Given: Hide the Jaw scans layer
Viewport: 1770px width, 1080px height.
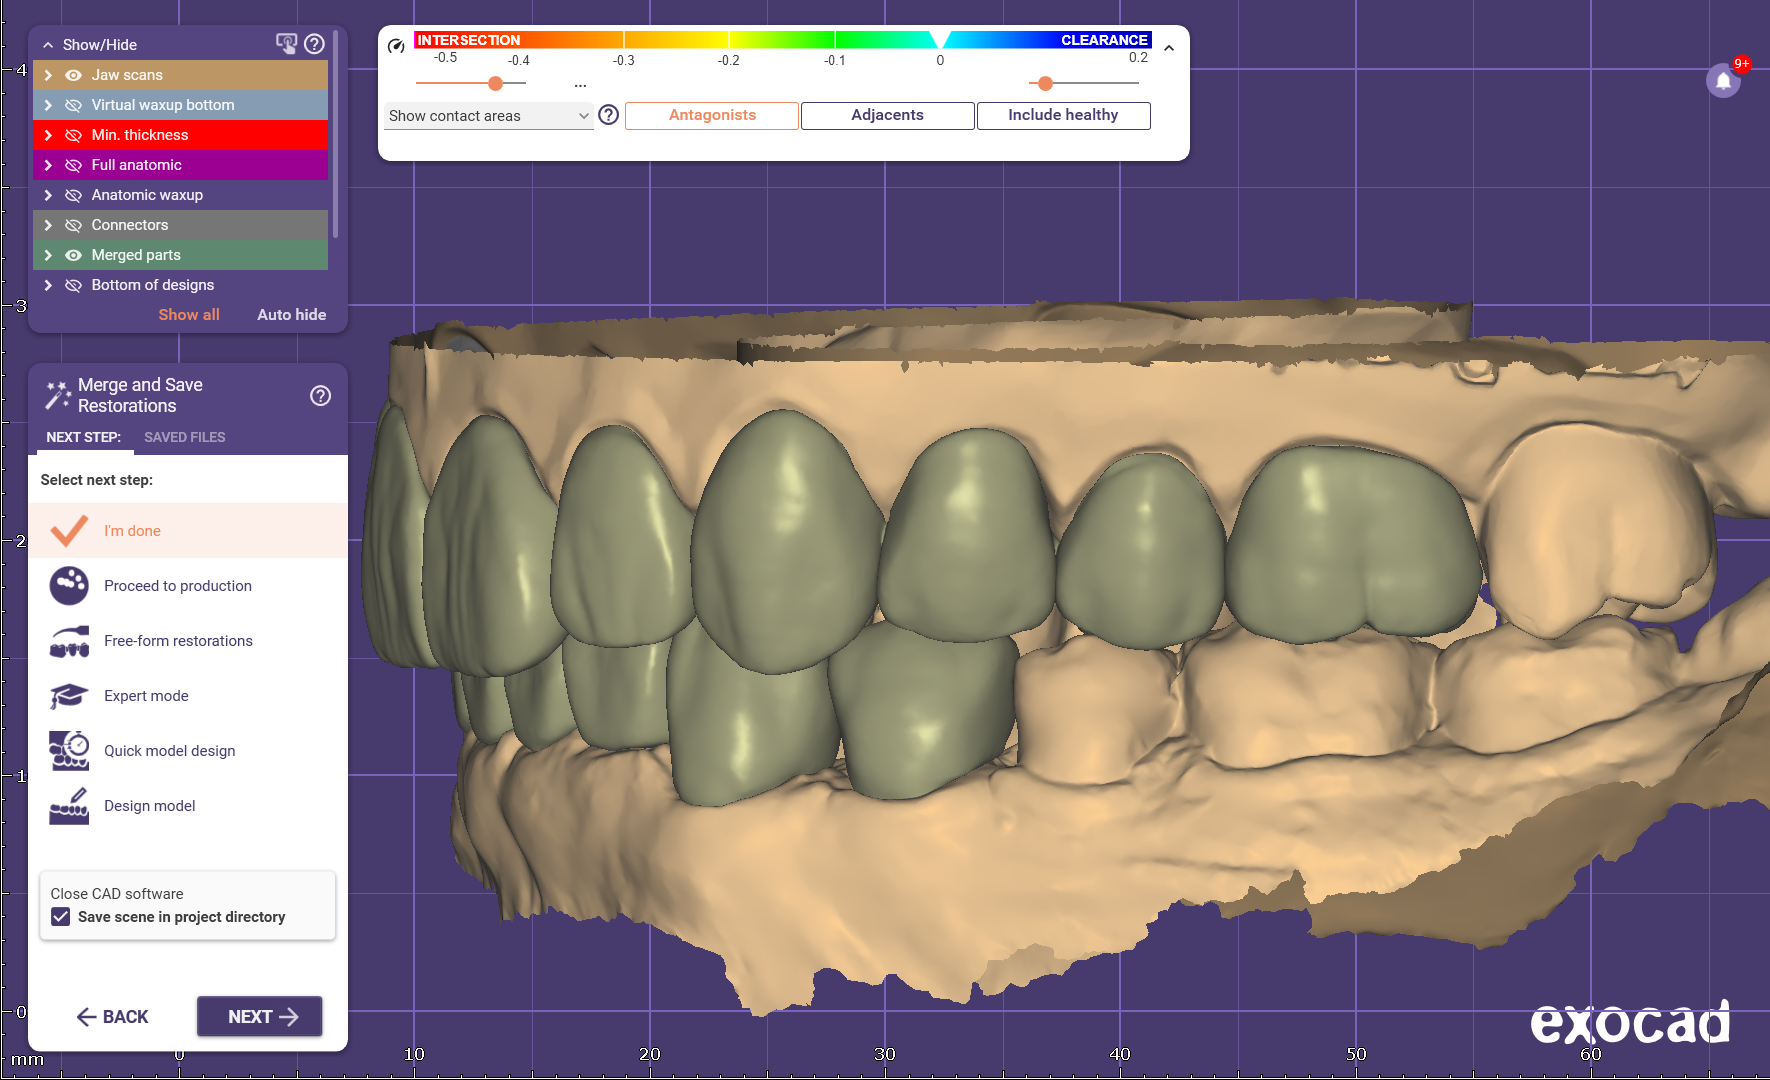Looking at the screenshot, I should tap(73, 75).
